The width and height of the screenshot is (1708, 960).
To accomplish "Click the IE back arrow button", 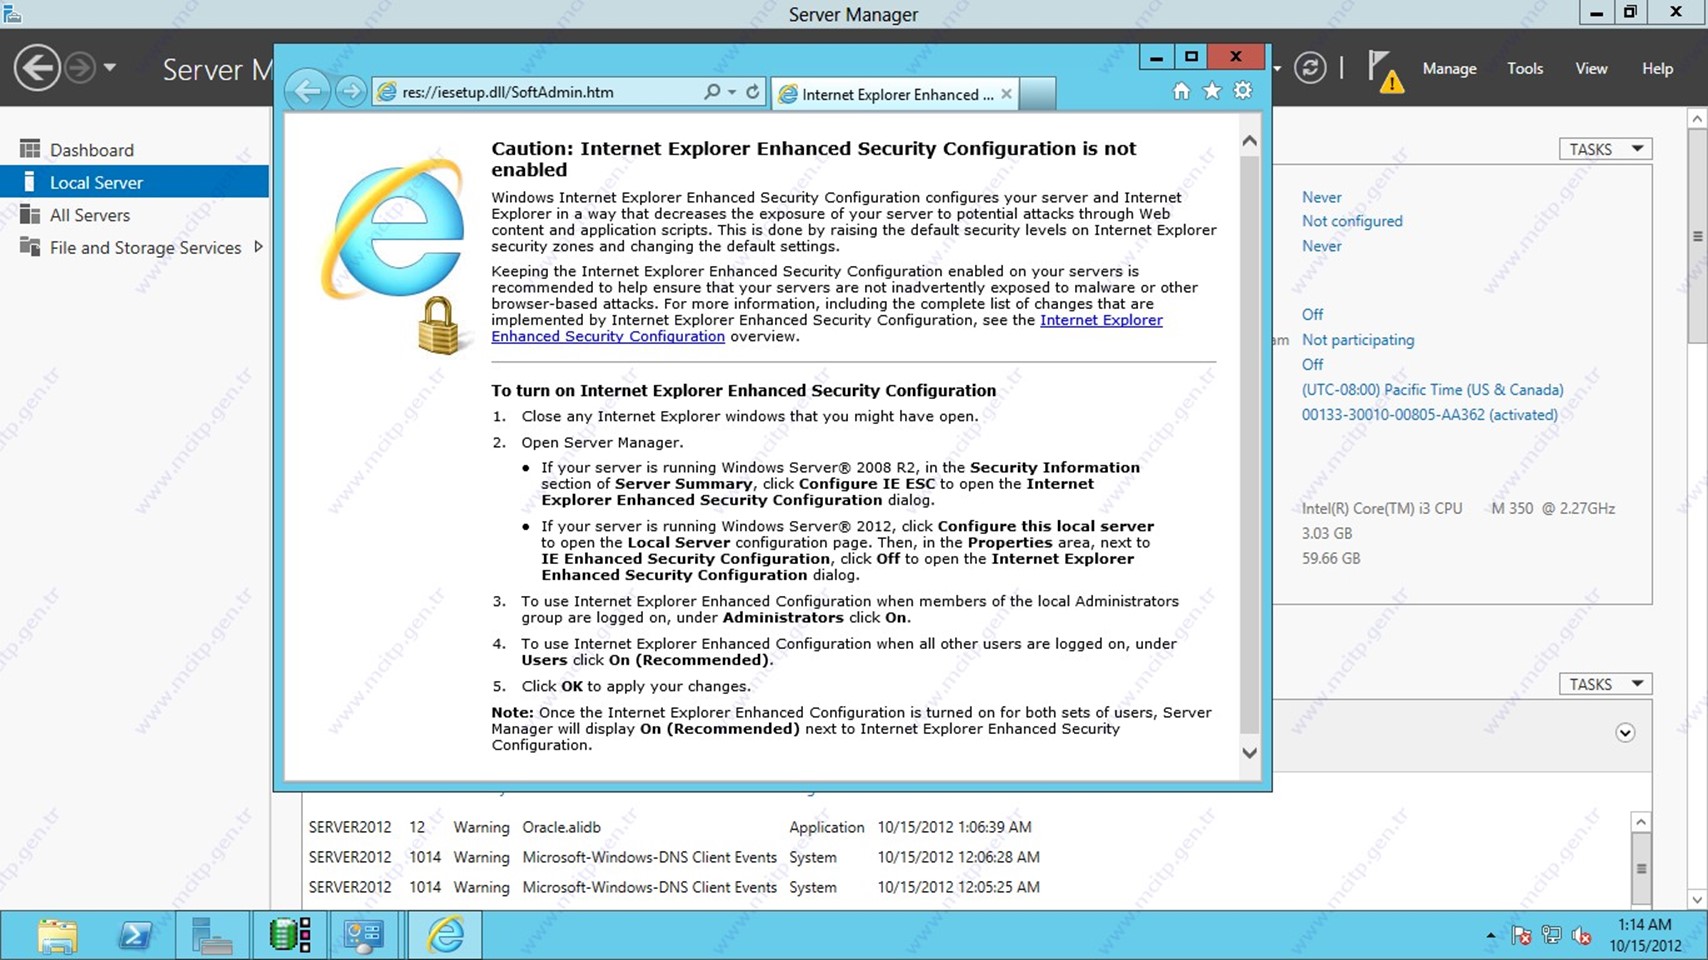I will (308, 92).
